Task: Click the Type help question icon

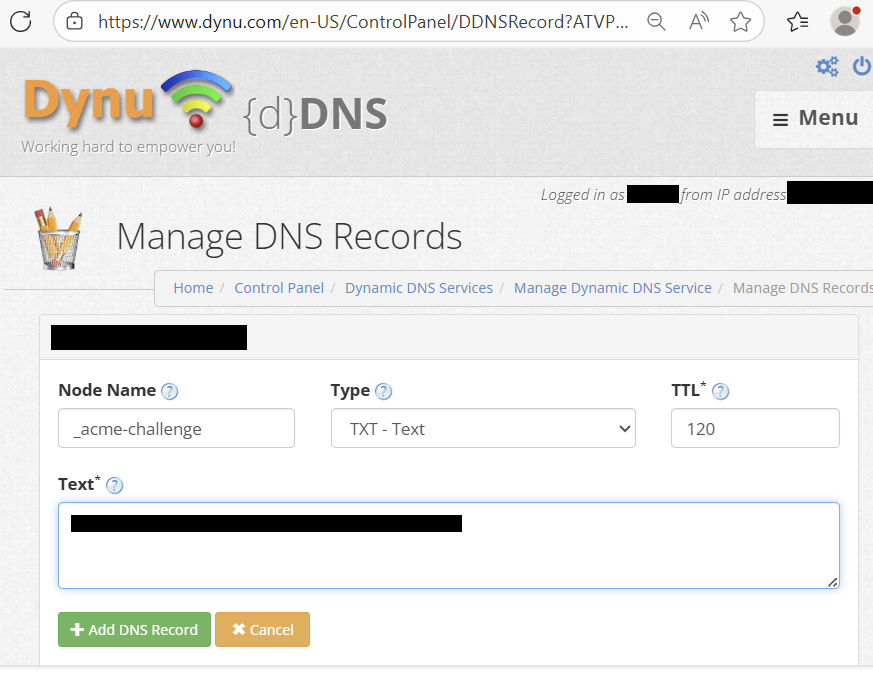Action: click(x=383, y=391)
